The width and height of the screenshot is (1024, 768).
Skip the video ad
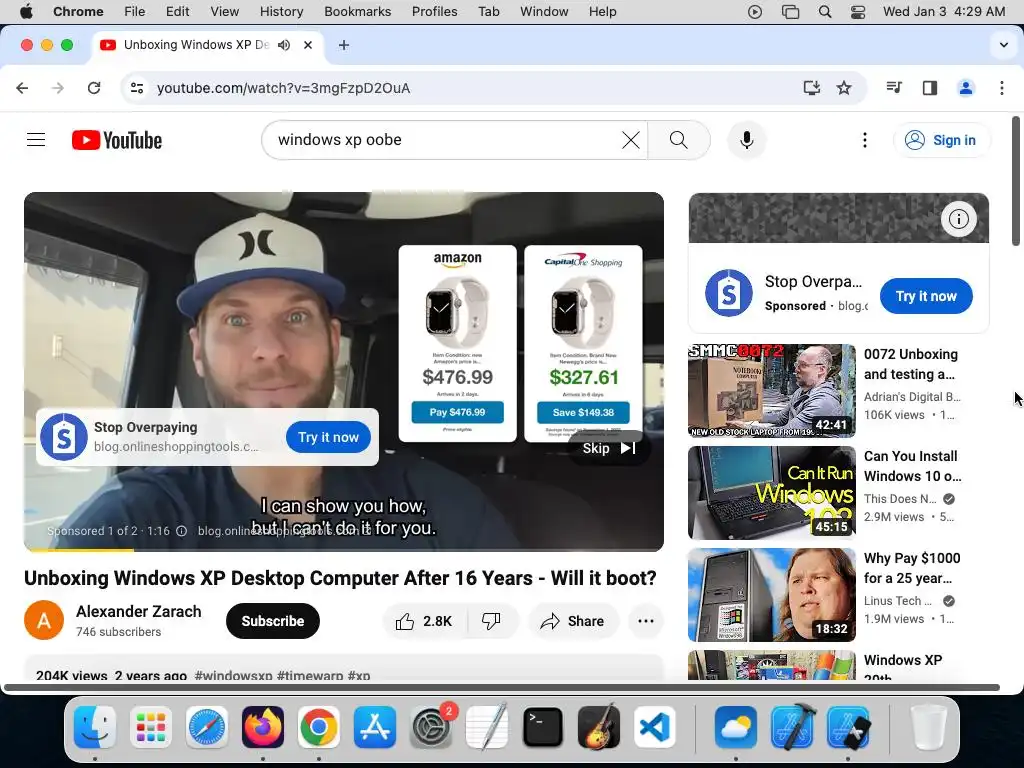tap(609, 448)
